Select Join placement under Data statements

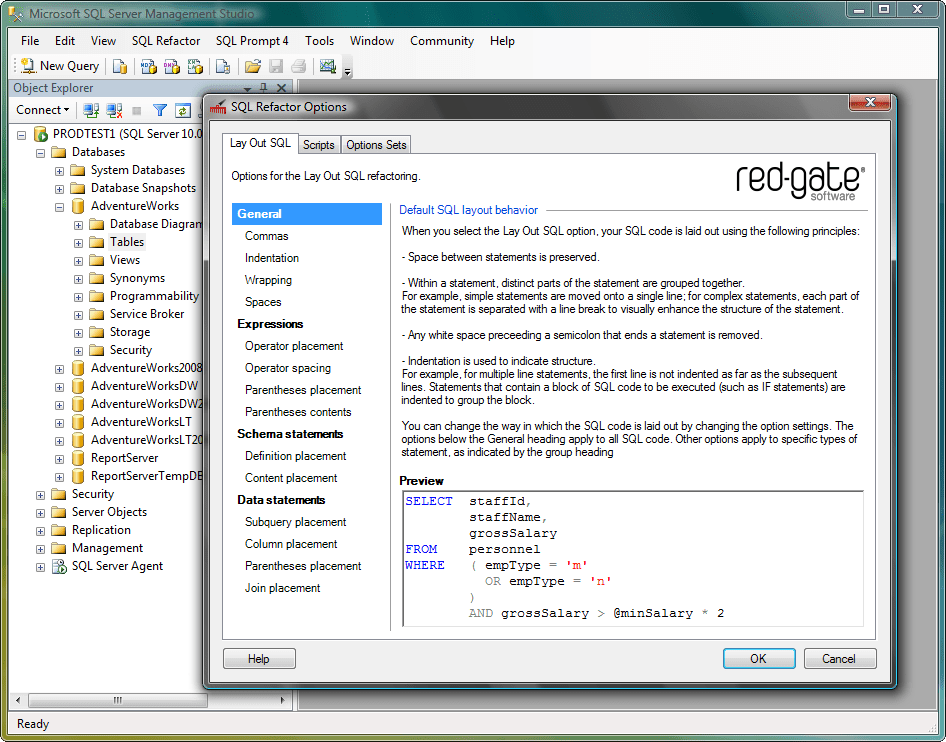point(283,588)
